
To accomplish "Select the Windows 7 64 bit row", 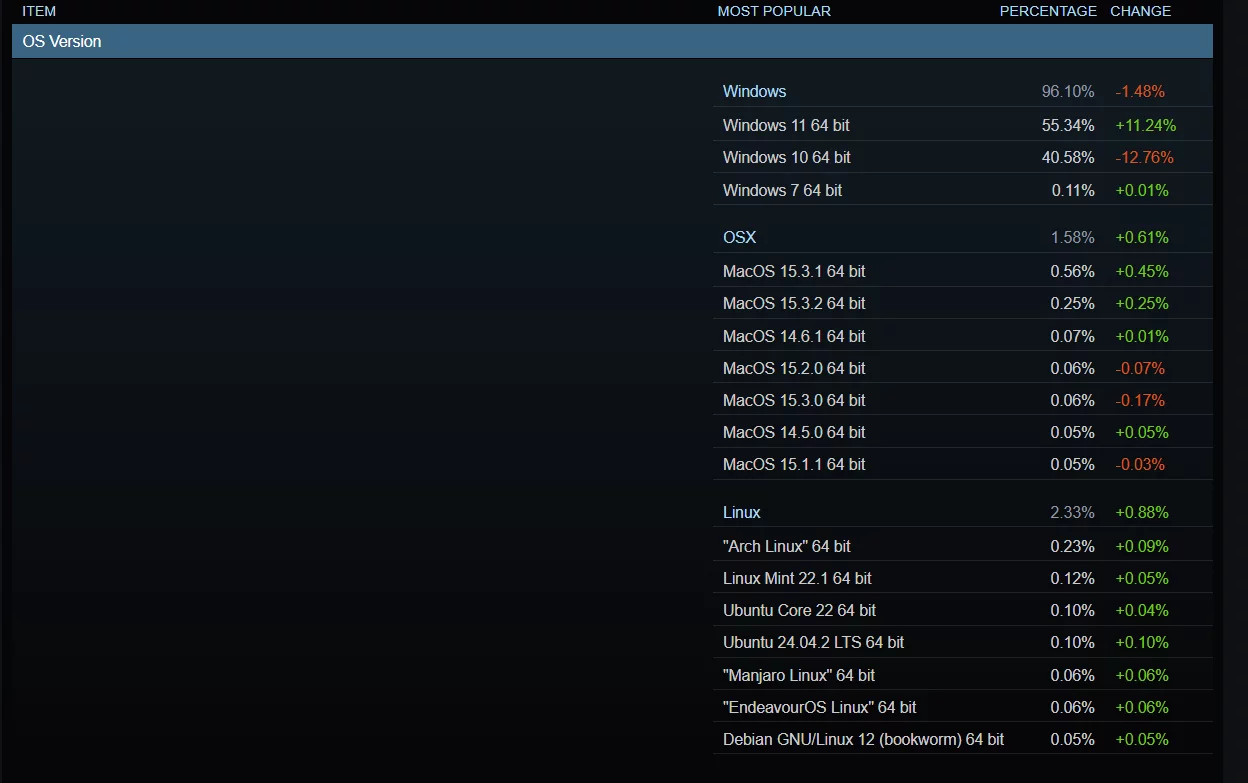I will (963, 190).
